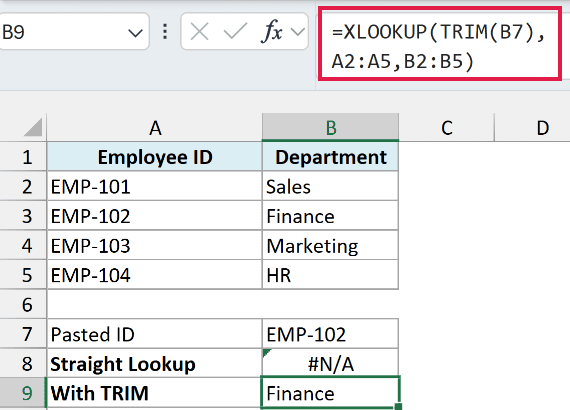Click the Select All corner triangle
The height and width of the screenshot is (410, 570).
pyautogui.click(x=33, y=128)
